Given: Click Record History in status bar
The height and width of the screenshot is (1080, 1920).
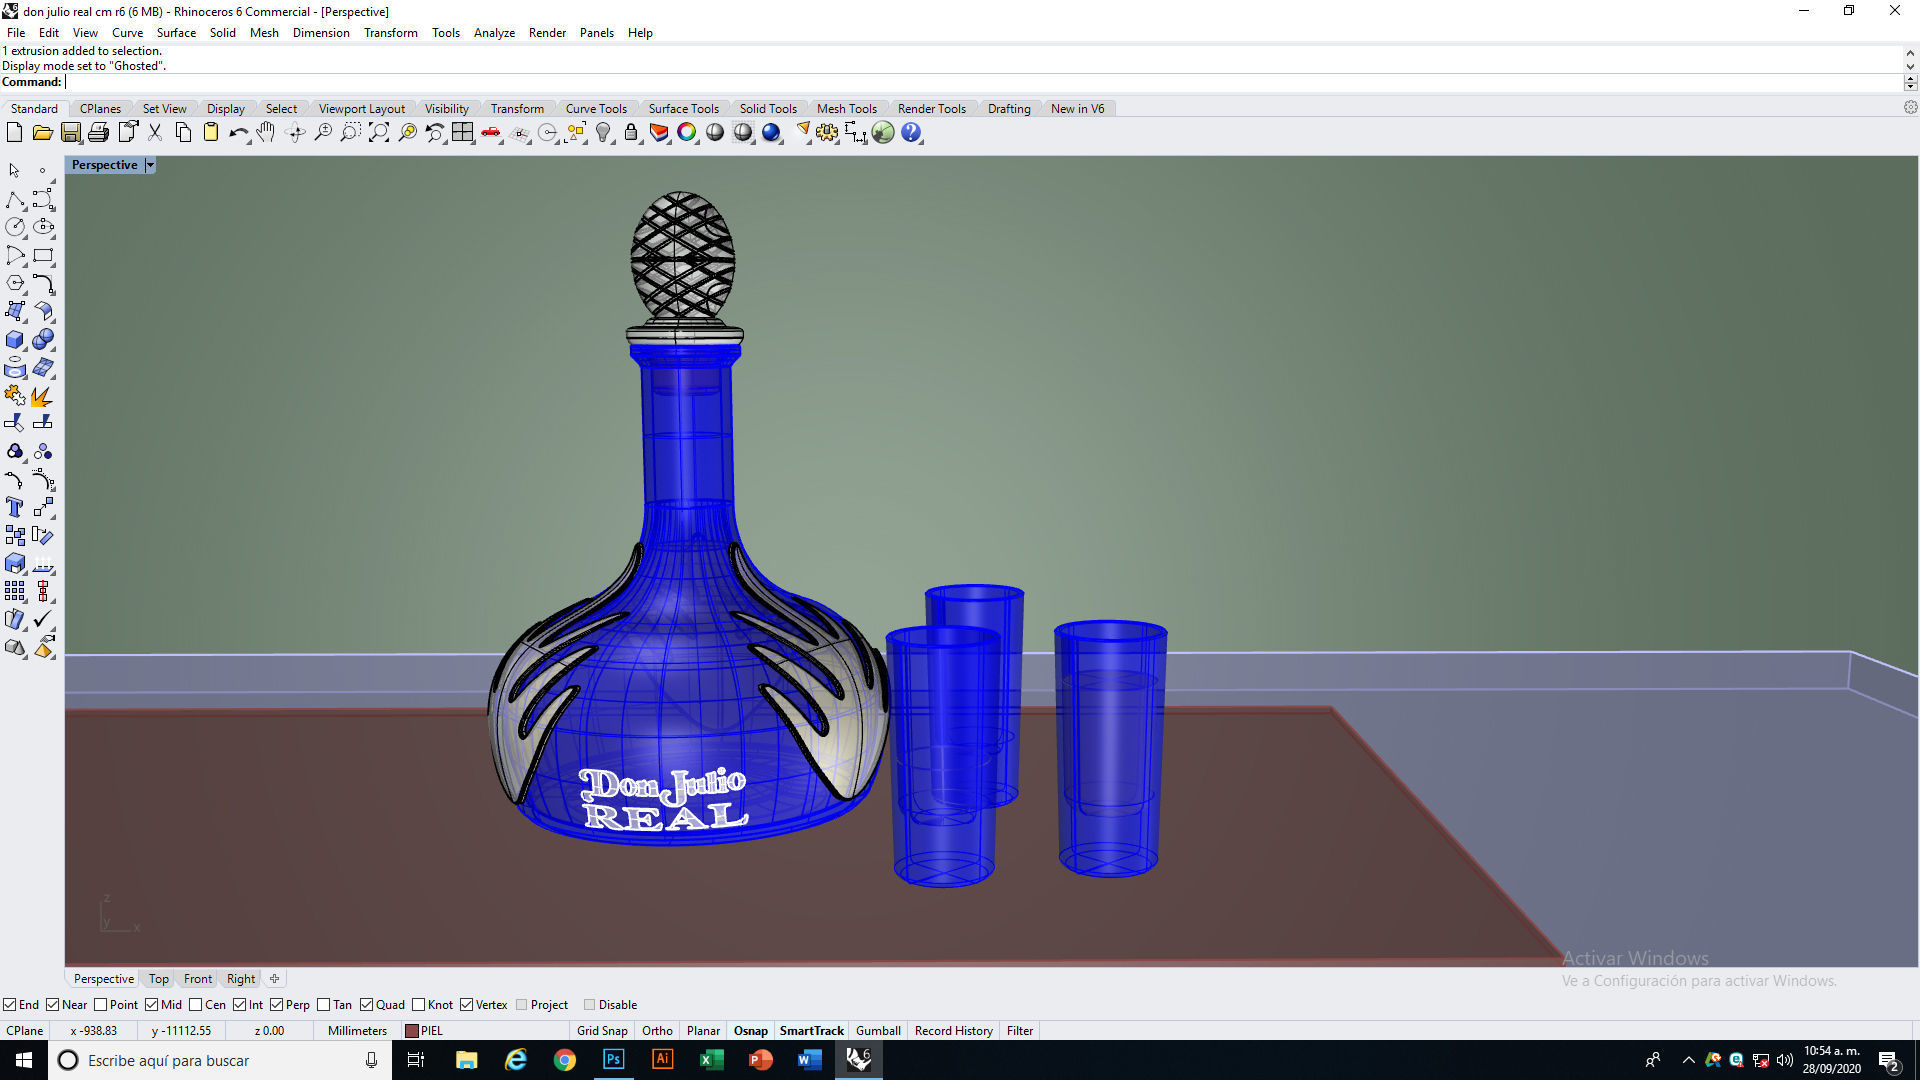Looking at the screenshot, I should (x=953, y=1031).
